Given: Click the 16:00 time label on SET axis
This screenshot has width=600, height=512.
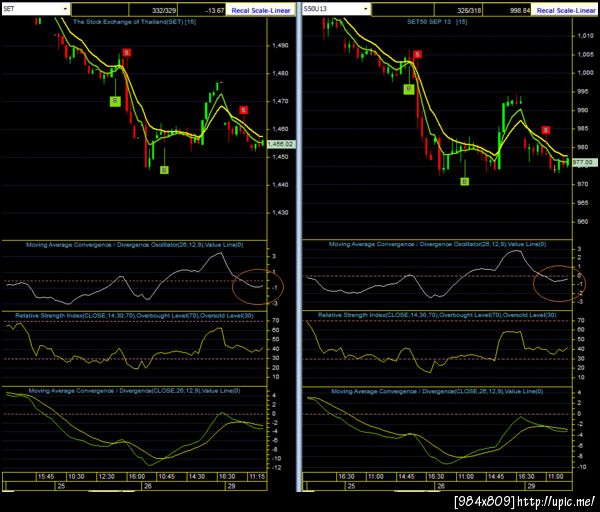Looking at the screenshot, I should point(137,476).
